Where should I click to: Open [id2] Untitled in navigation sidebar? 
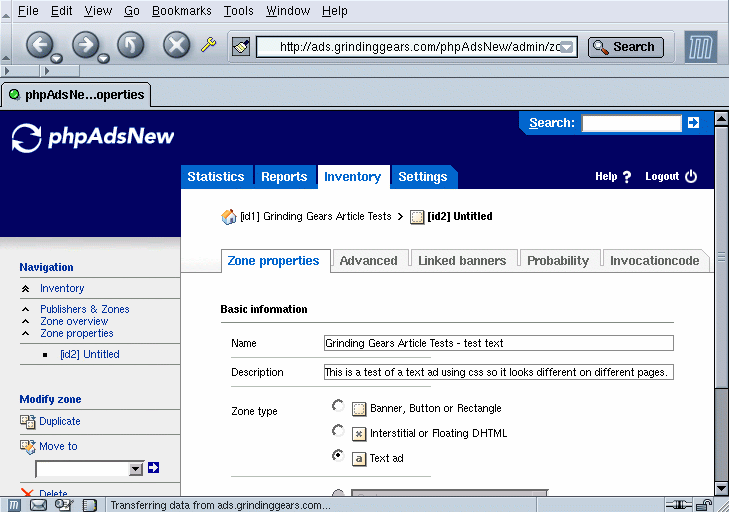pyautogui.click(x=90, y=354)
